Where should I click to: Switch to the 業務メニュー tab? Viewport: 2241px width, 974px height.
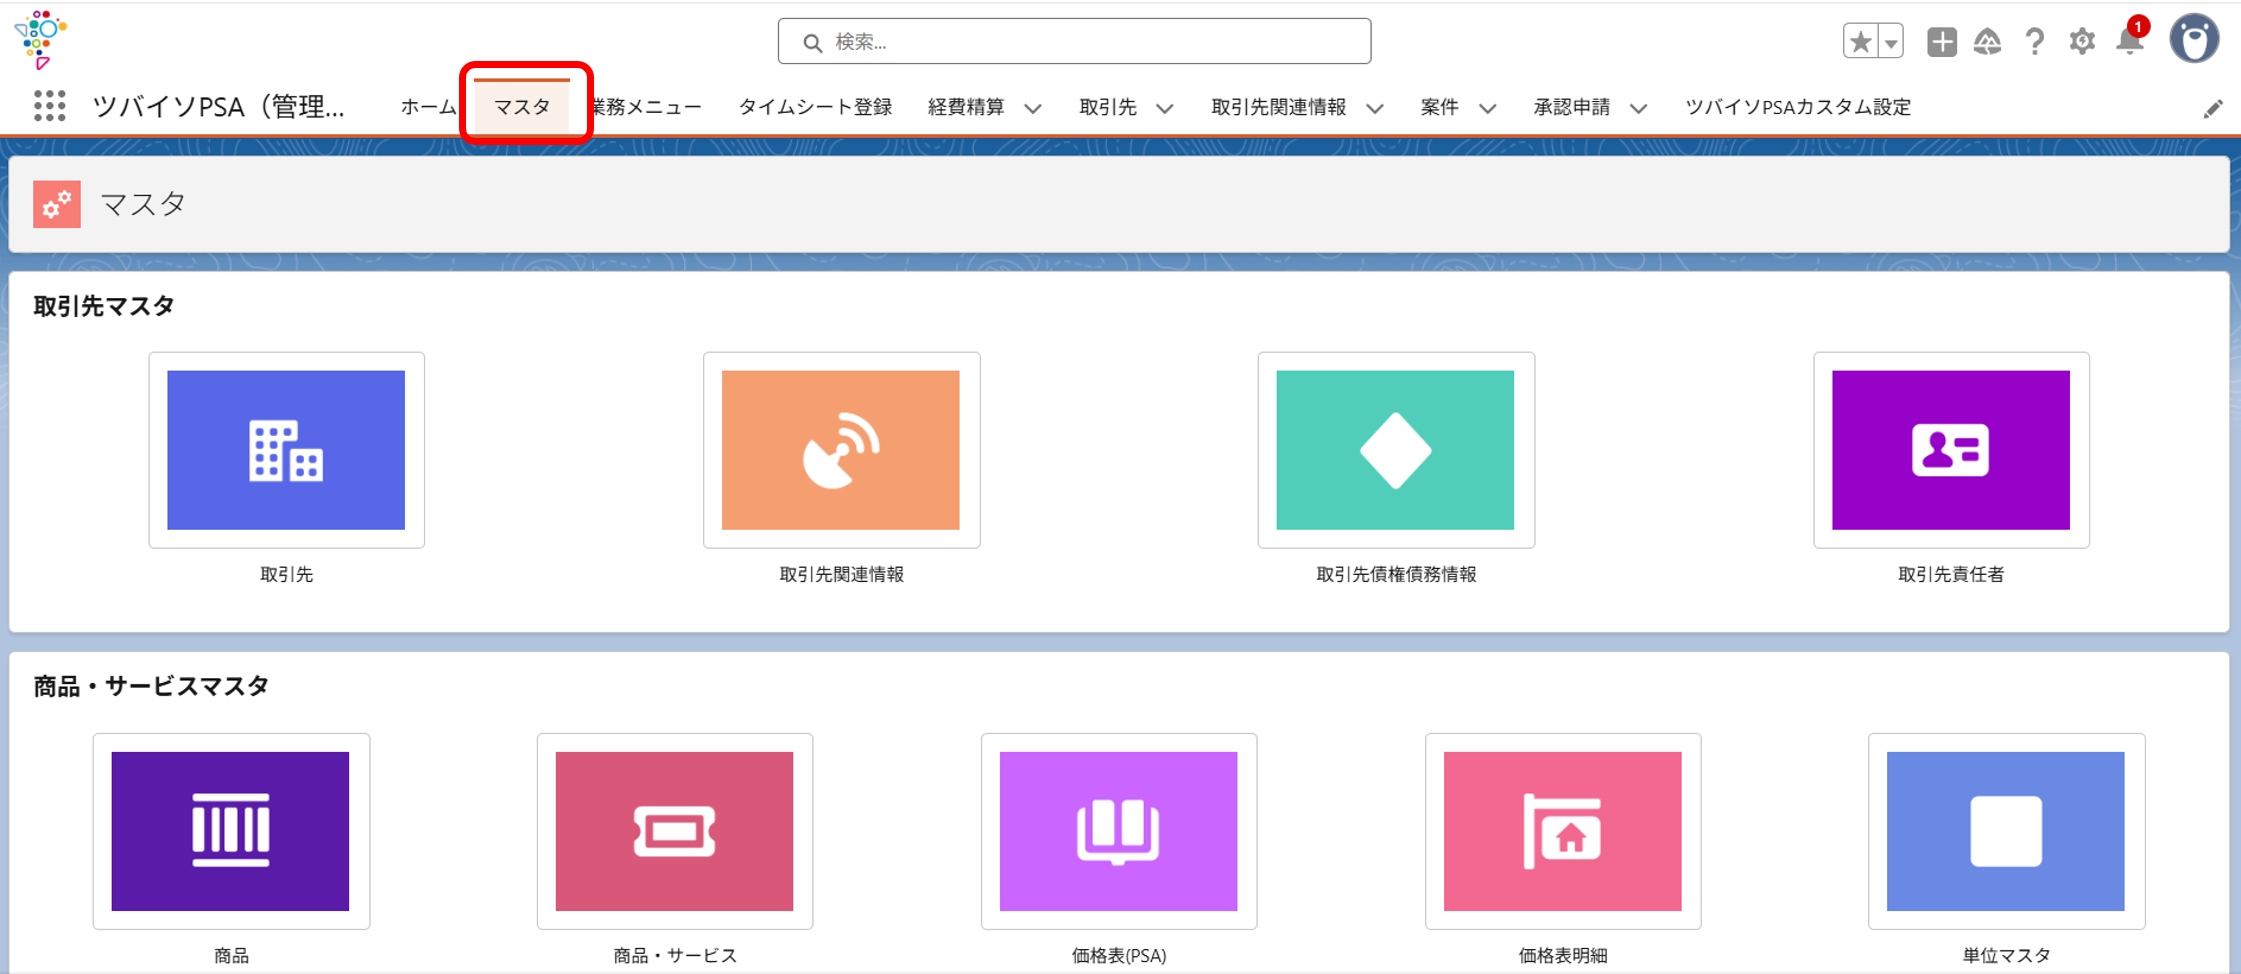point(647,106)
